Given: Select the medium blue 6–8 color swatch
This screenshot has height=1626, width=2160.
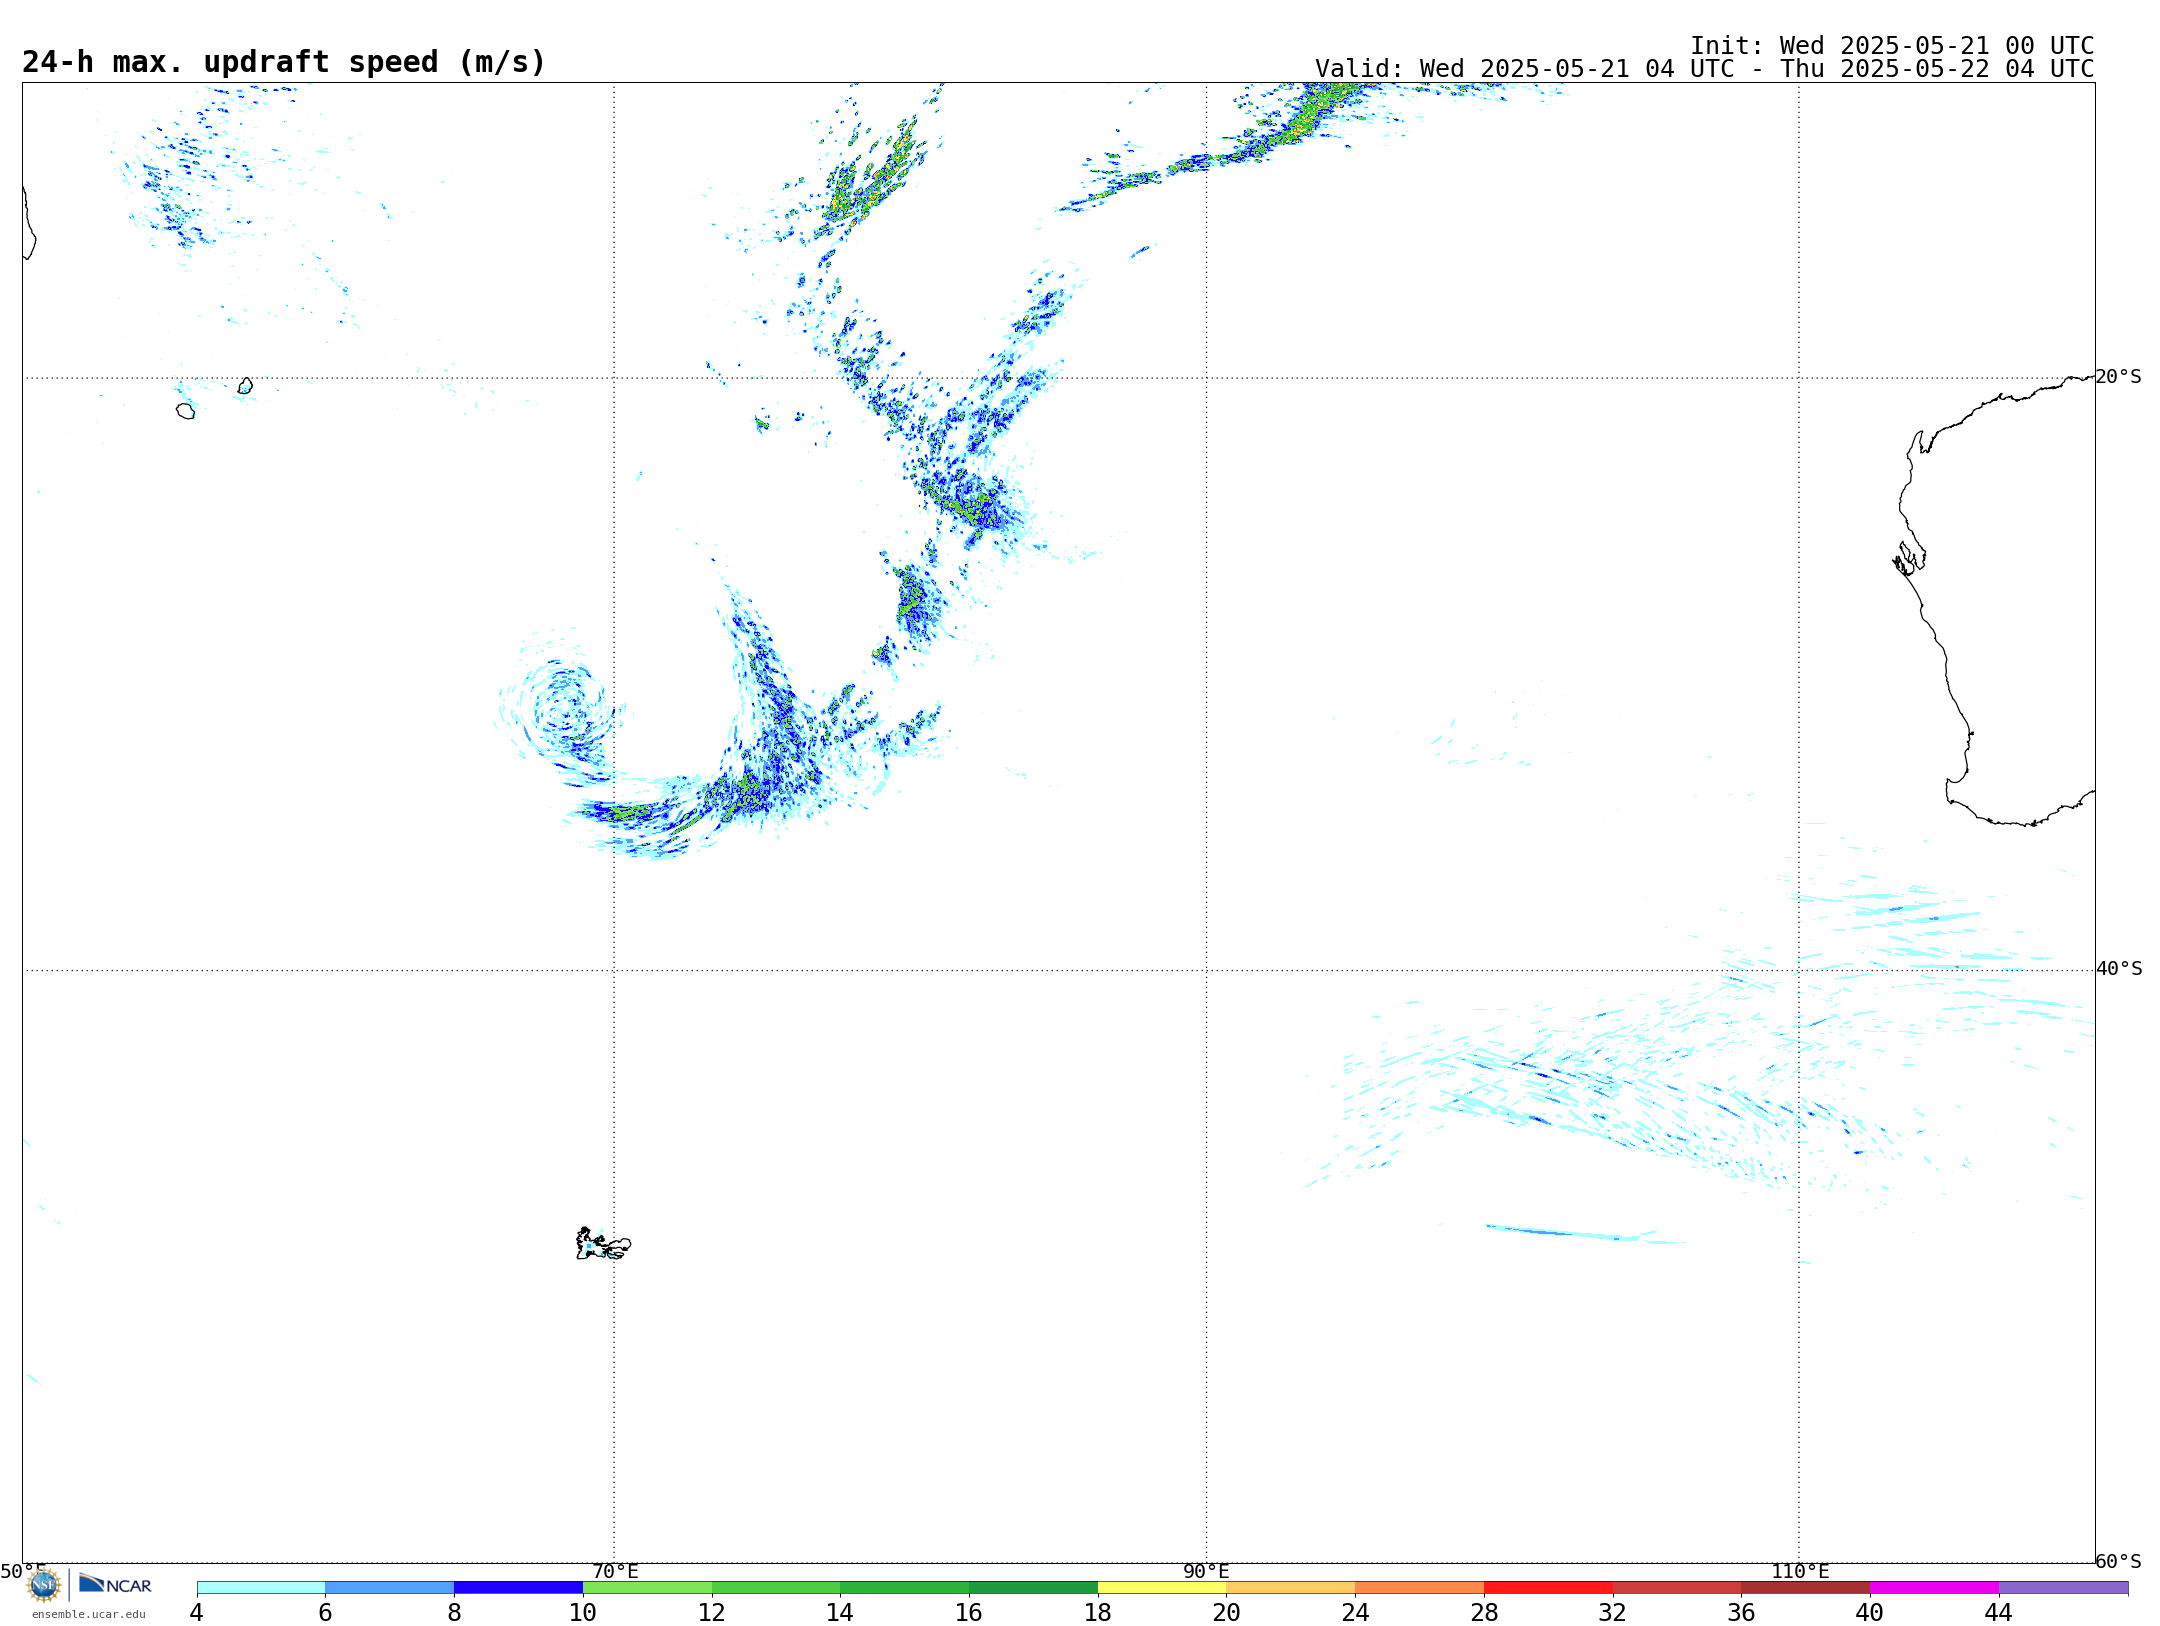Looking at the screenshot, I should (x=390, y=1587).
